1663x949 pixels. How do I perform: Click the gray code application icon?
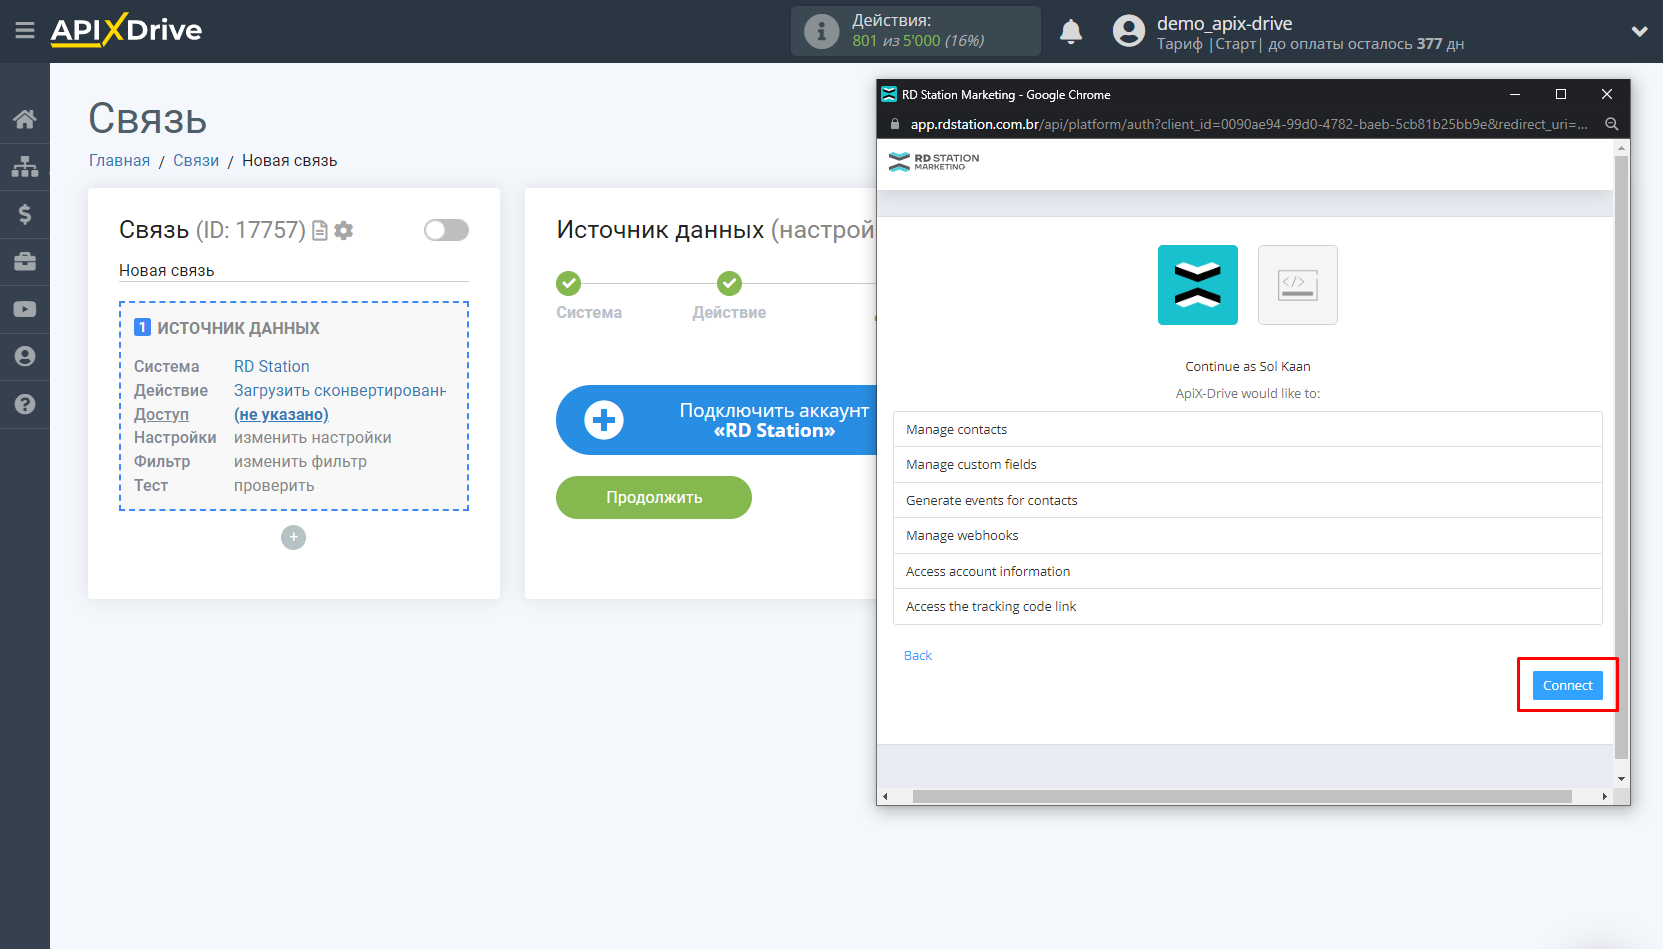pos(1298,285)
